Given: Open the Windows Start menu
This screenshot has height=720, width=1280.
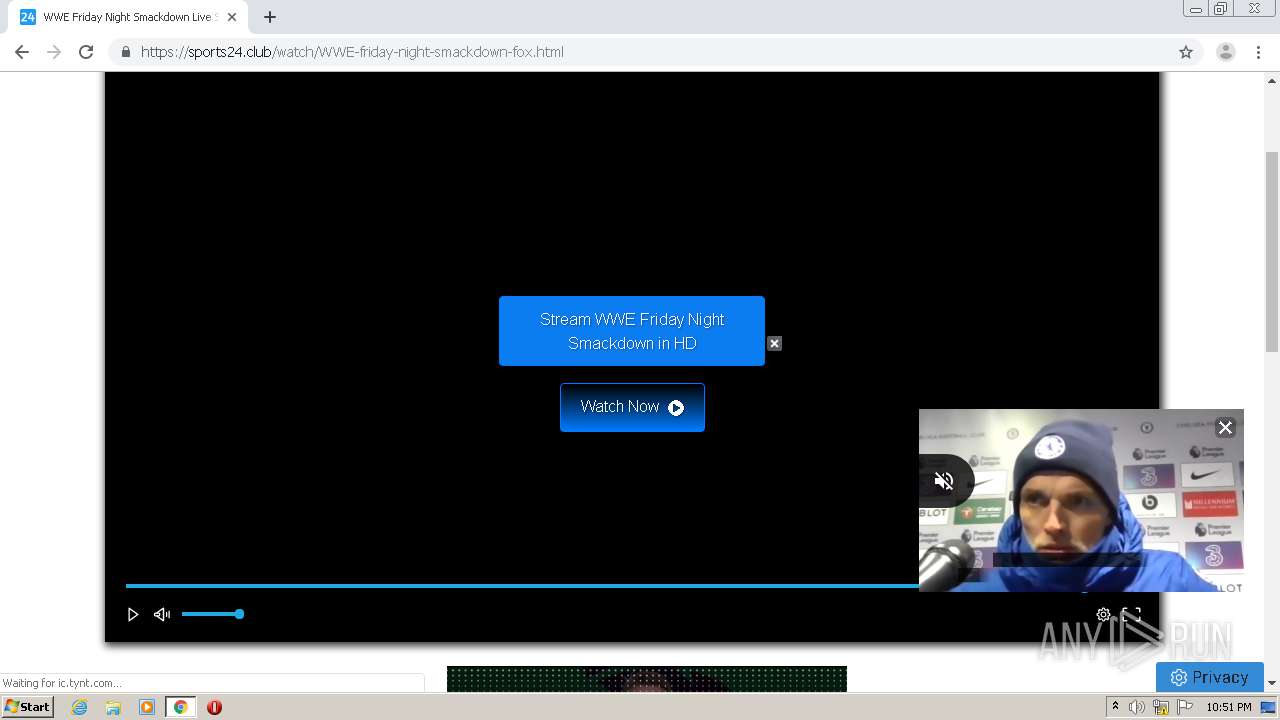Looking at the screenshot, I should (28, 707).
